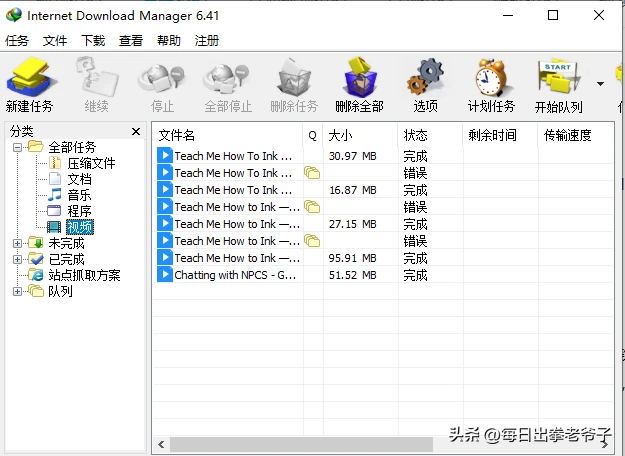This screenshot has width=625, height=456.
Task: Click the 继续 resume toolbar icon
Action: pos(97,78)
